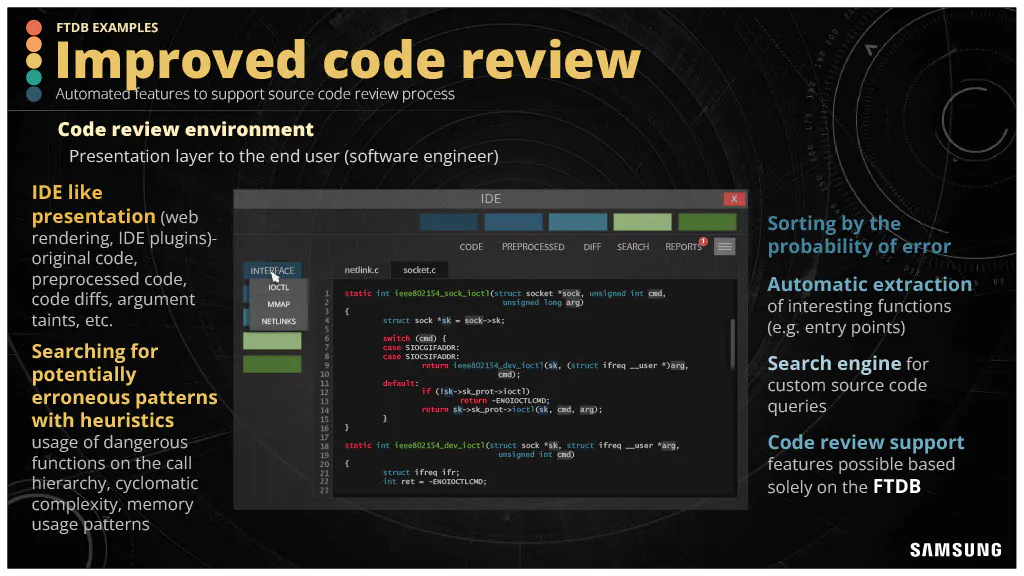
Task: Click the "IDE like presentation" heading
Action: pyautogui.click(x=93, y=204)
